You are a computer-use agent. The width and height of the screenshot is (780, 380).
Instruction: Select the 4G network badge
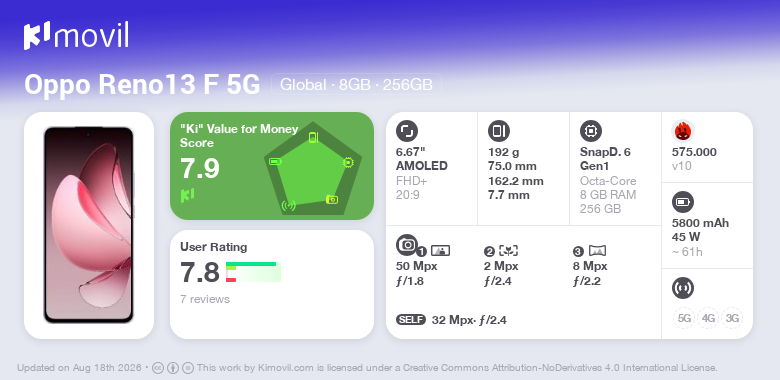708,318
